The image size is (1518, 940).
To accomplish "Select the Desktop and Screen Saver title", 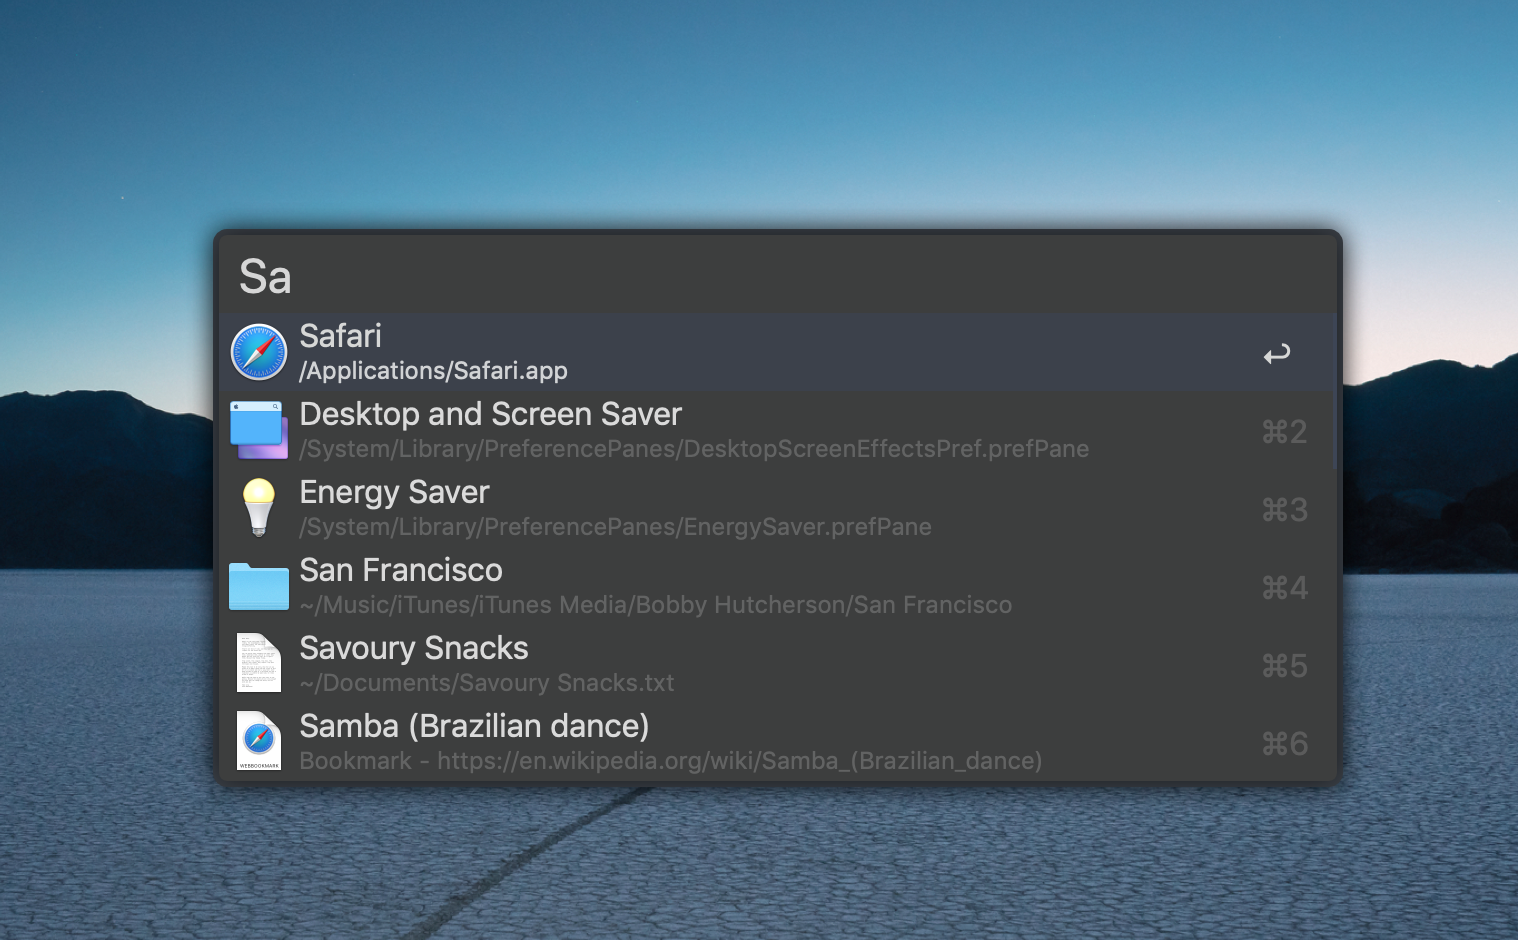I will 490,414.
